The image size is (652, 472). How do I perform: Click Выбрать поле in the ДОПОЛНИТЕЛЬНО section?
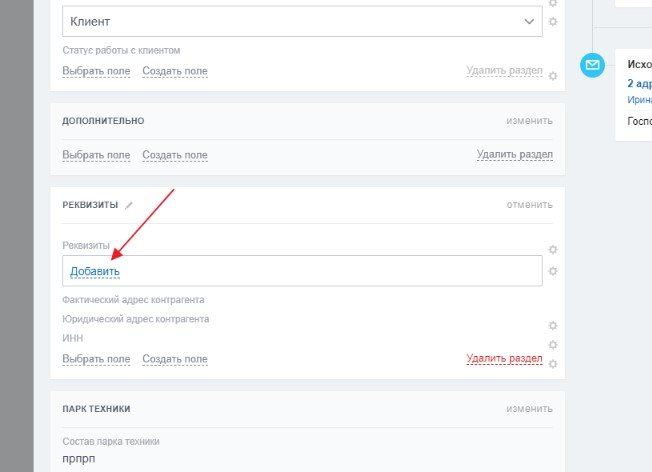click(x=96, y=155)
